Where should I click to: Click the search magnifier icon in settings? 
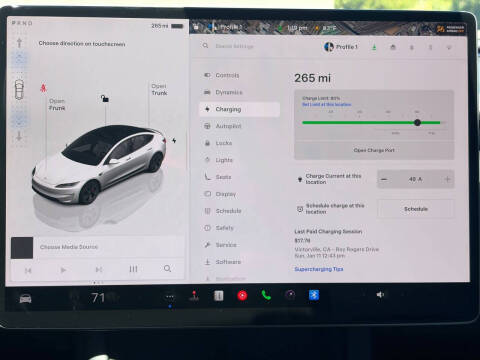tap(205, 46)
